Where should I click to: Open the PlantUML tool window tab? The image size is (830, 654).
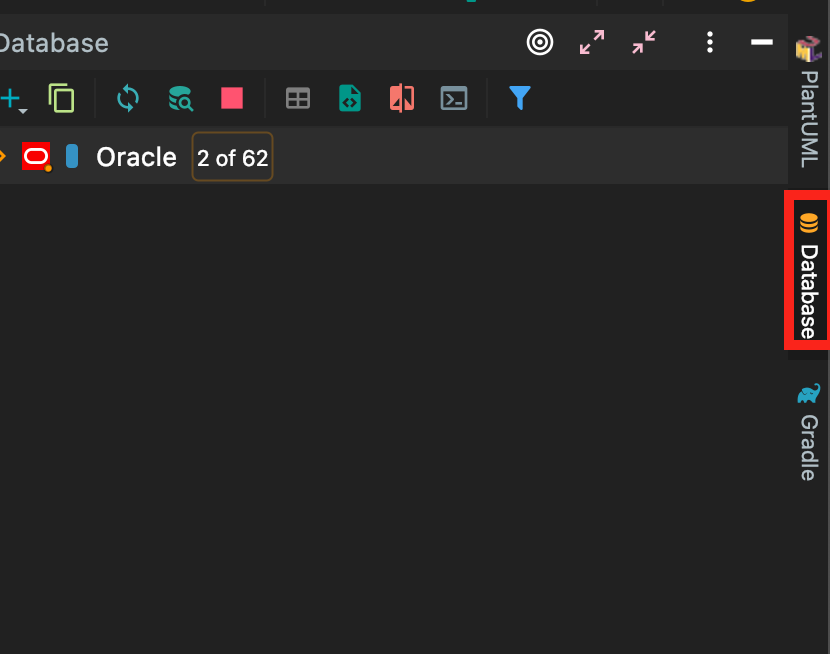[x=808, y=102]
